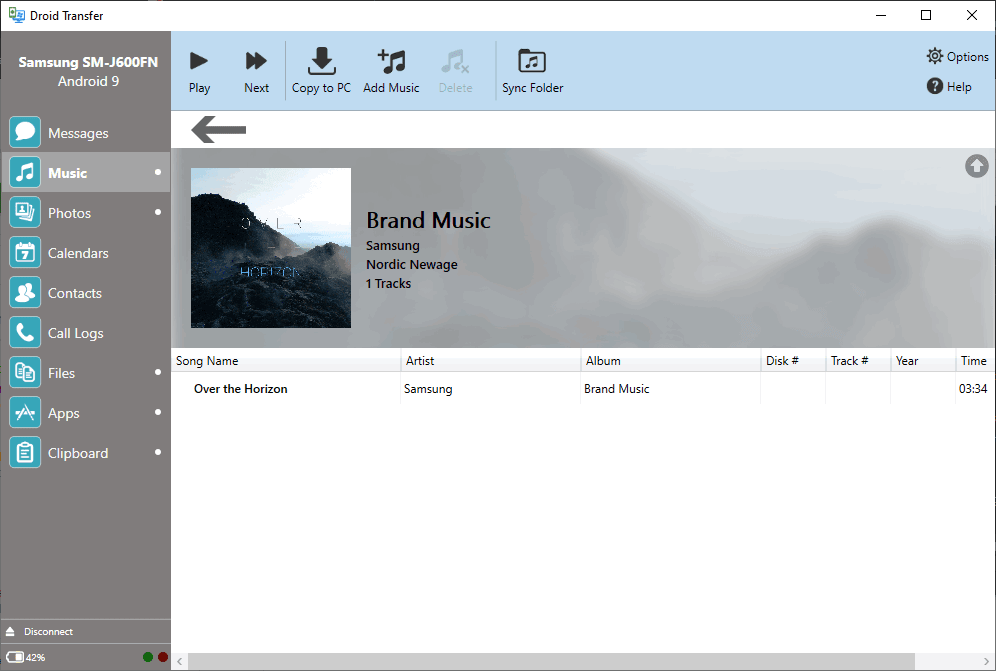996x671 pixels.
Task: Click the Brand Music album title
Action: click(x=429, y=220)
